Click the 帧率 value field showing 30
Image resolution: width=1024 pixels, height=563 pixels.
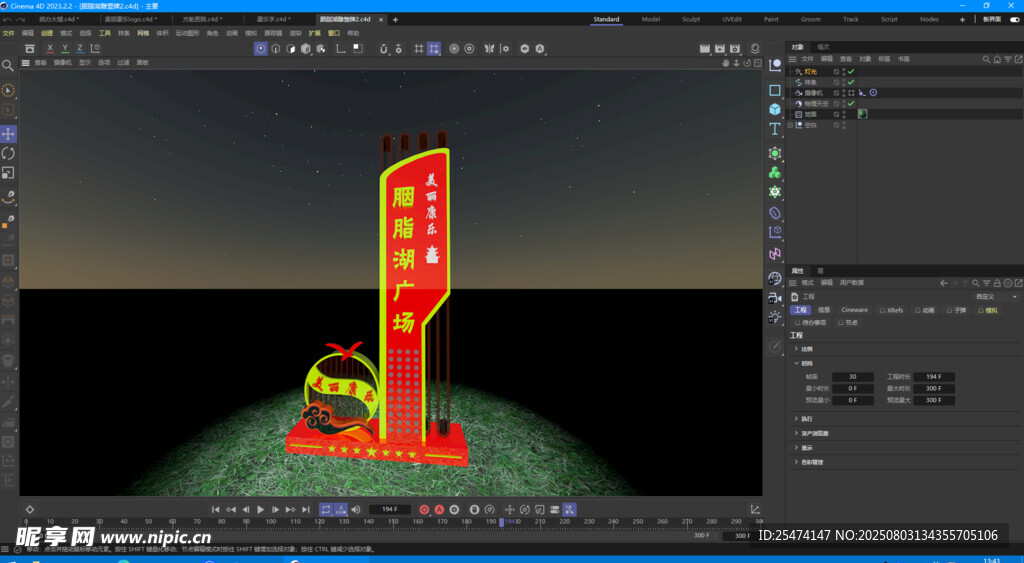(x=852, y=377)
